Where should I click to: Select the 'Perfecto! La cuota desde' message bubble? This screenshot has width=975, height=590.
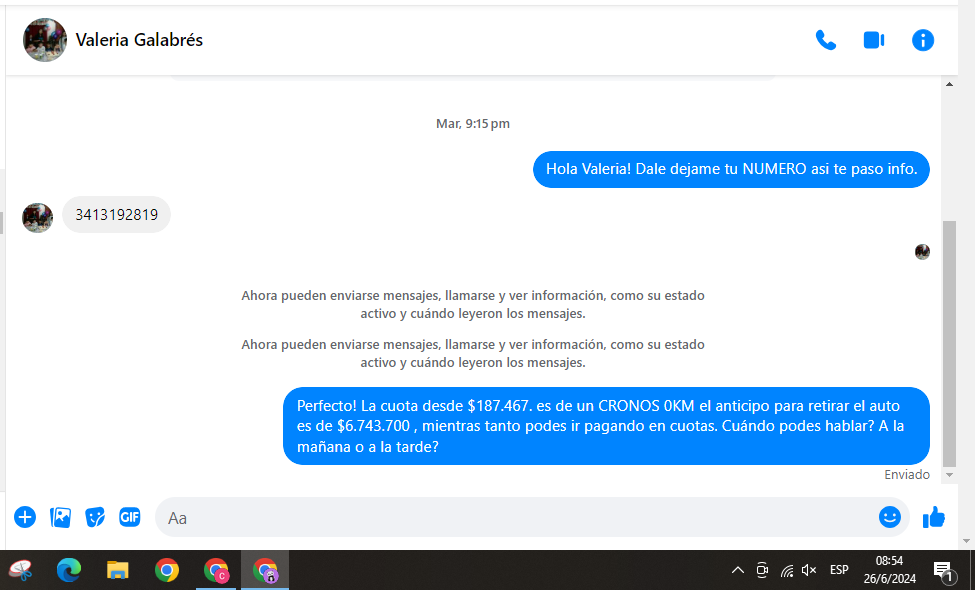[x=606, y=426]
